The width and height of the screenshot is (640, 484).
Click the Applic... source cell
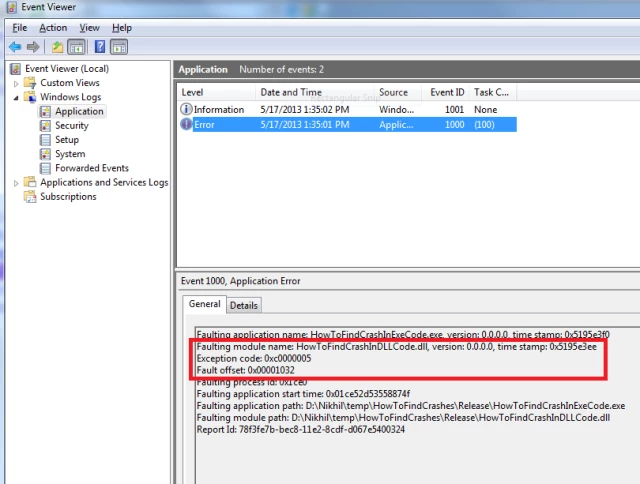coord(396,124)
